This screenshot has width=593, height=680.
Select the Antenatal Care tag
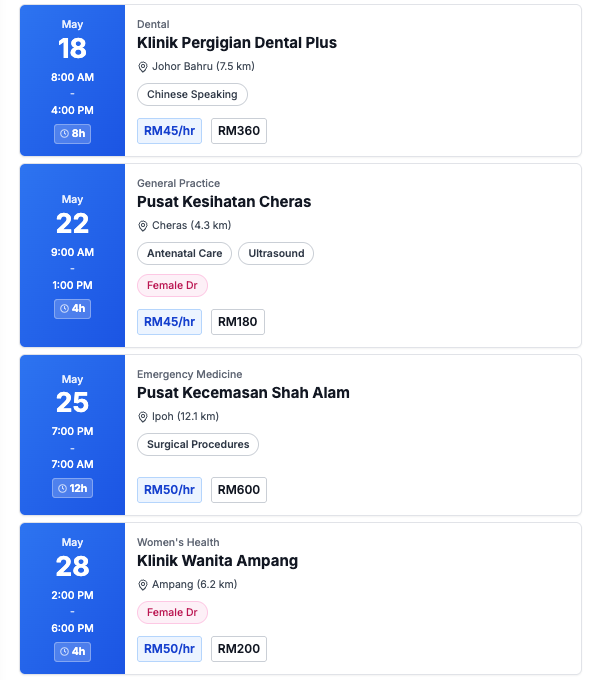pyautogui.click(x=184, y=253)
